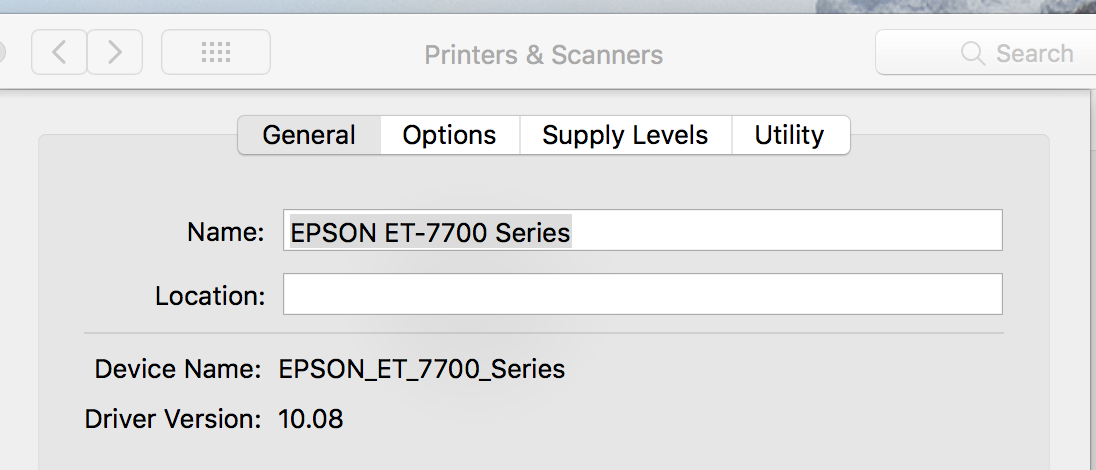Go back using the left chevron button
Viewport: 1096px width, 470px height.
tap(59, 53)
